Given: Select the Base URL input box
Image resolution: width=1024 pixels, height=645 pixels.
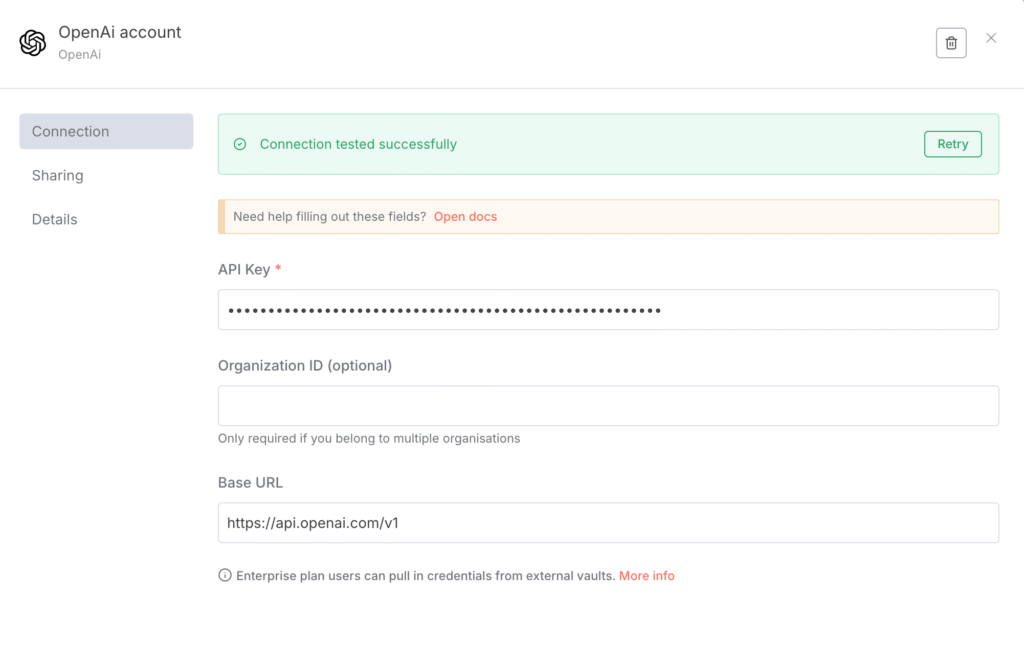Looking at the screenshot, I should tap(608, 523).
